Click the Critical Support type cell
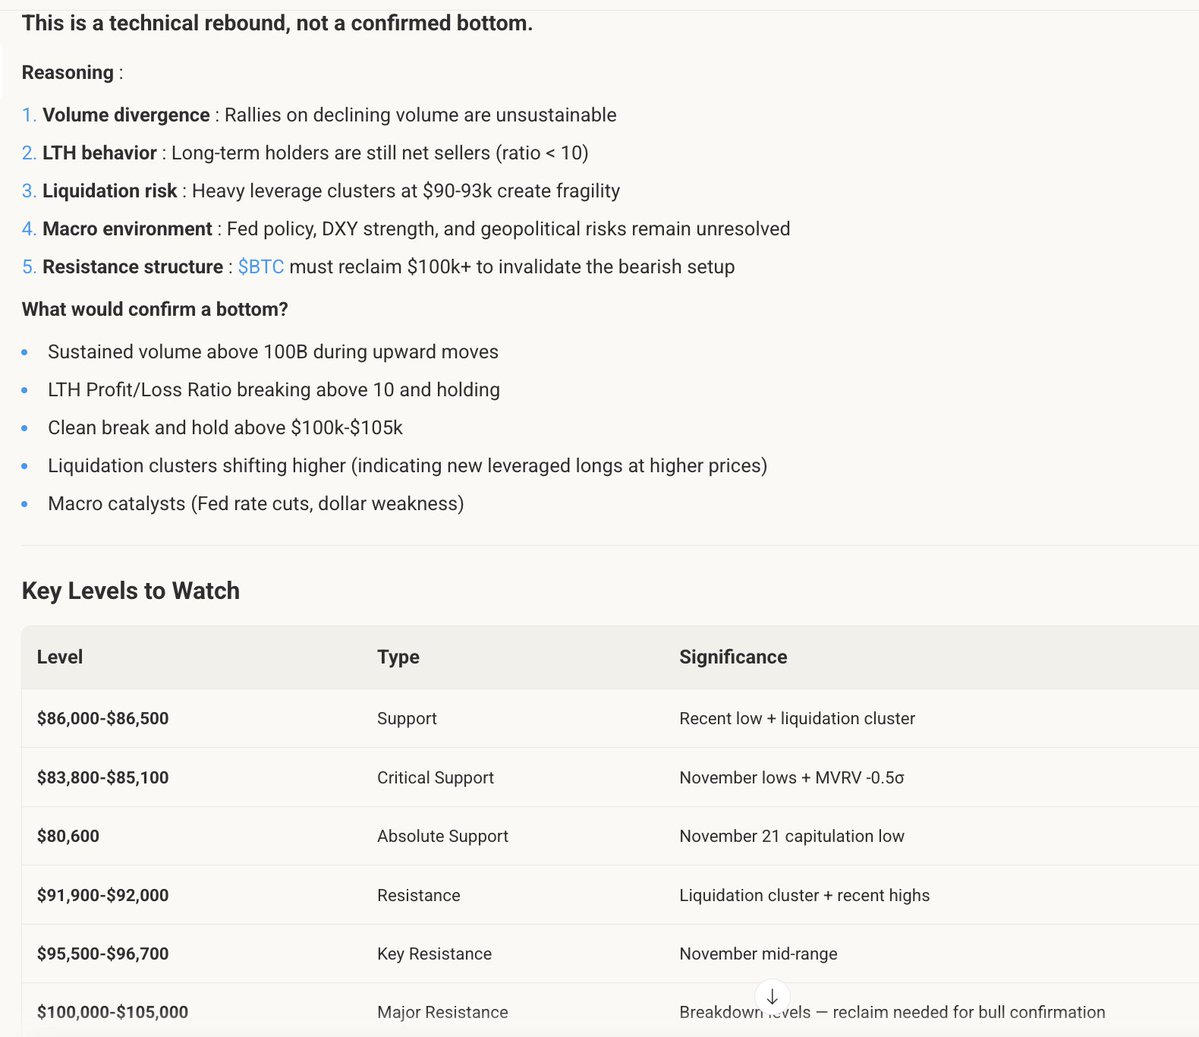 pyautogui.click(x=435, y=777)
